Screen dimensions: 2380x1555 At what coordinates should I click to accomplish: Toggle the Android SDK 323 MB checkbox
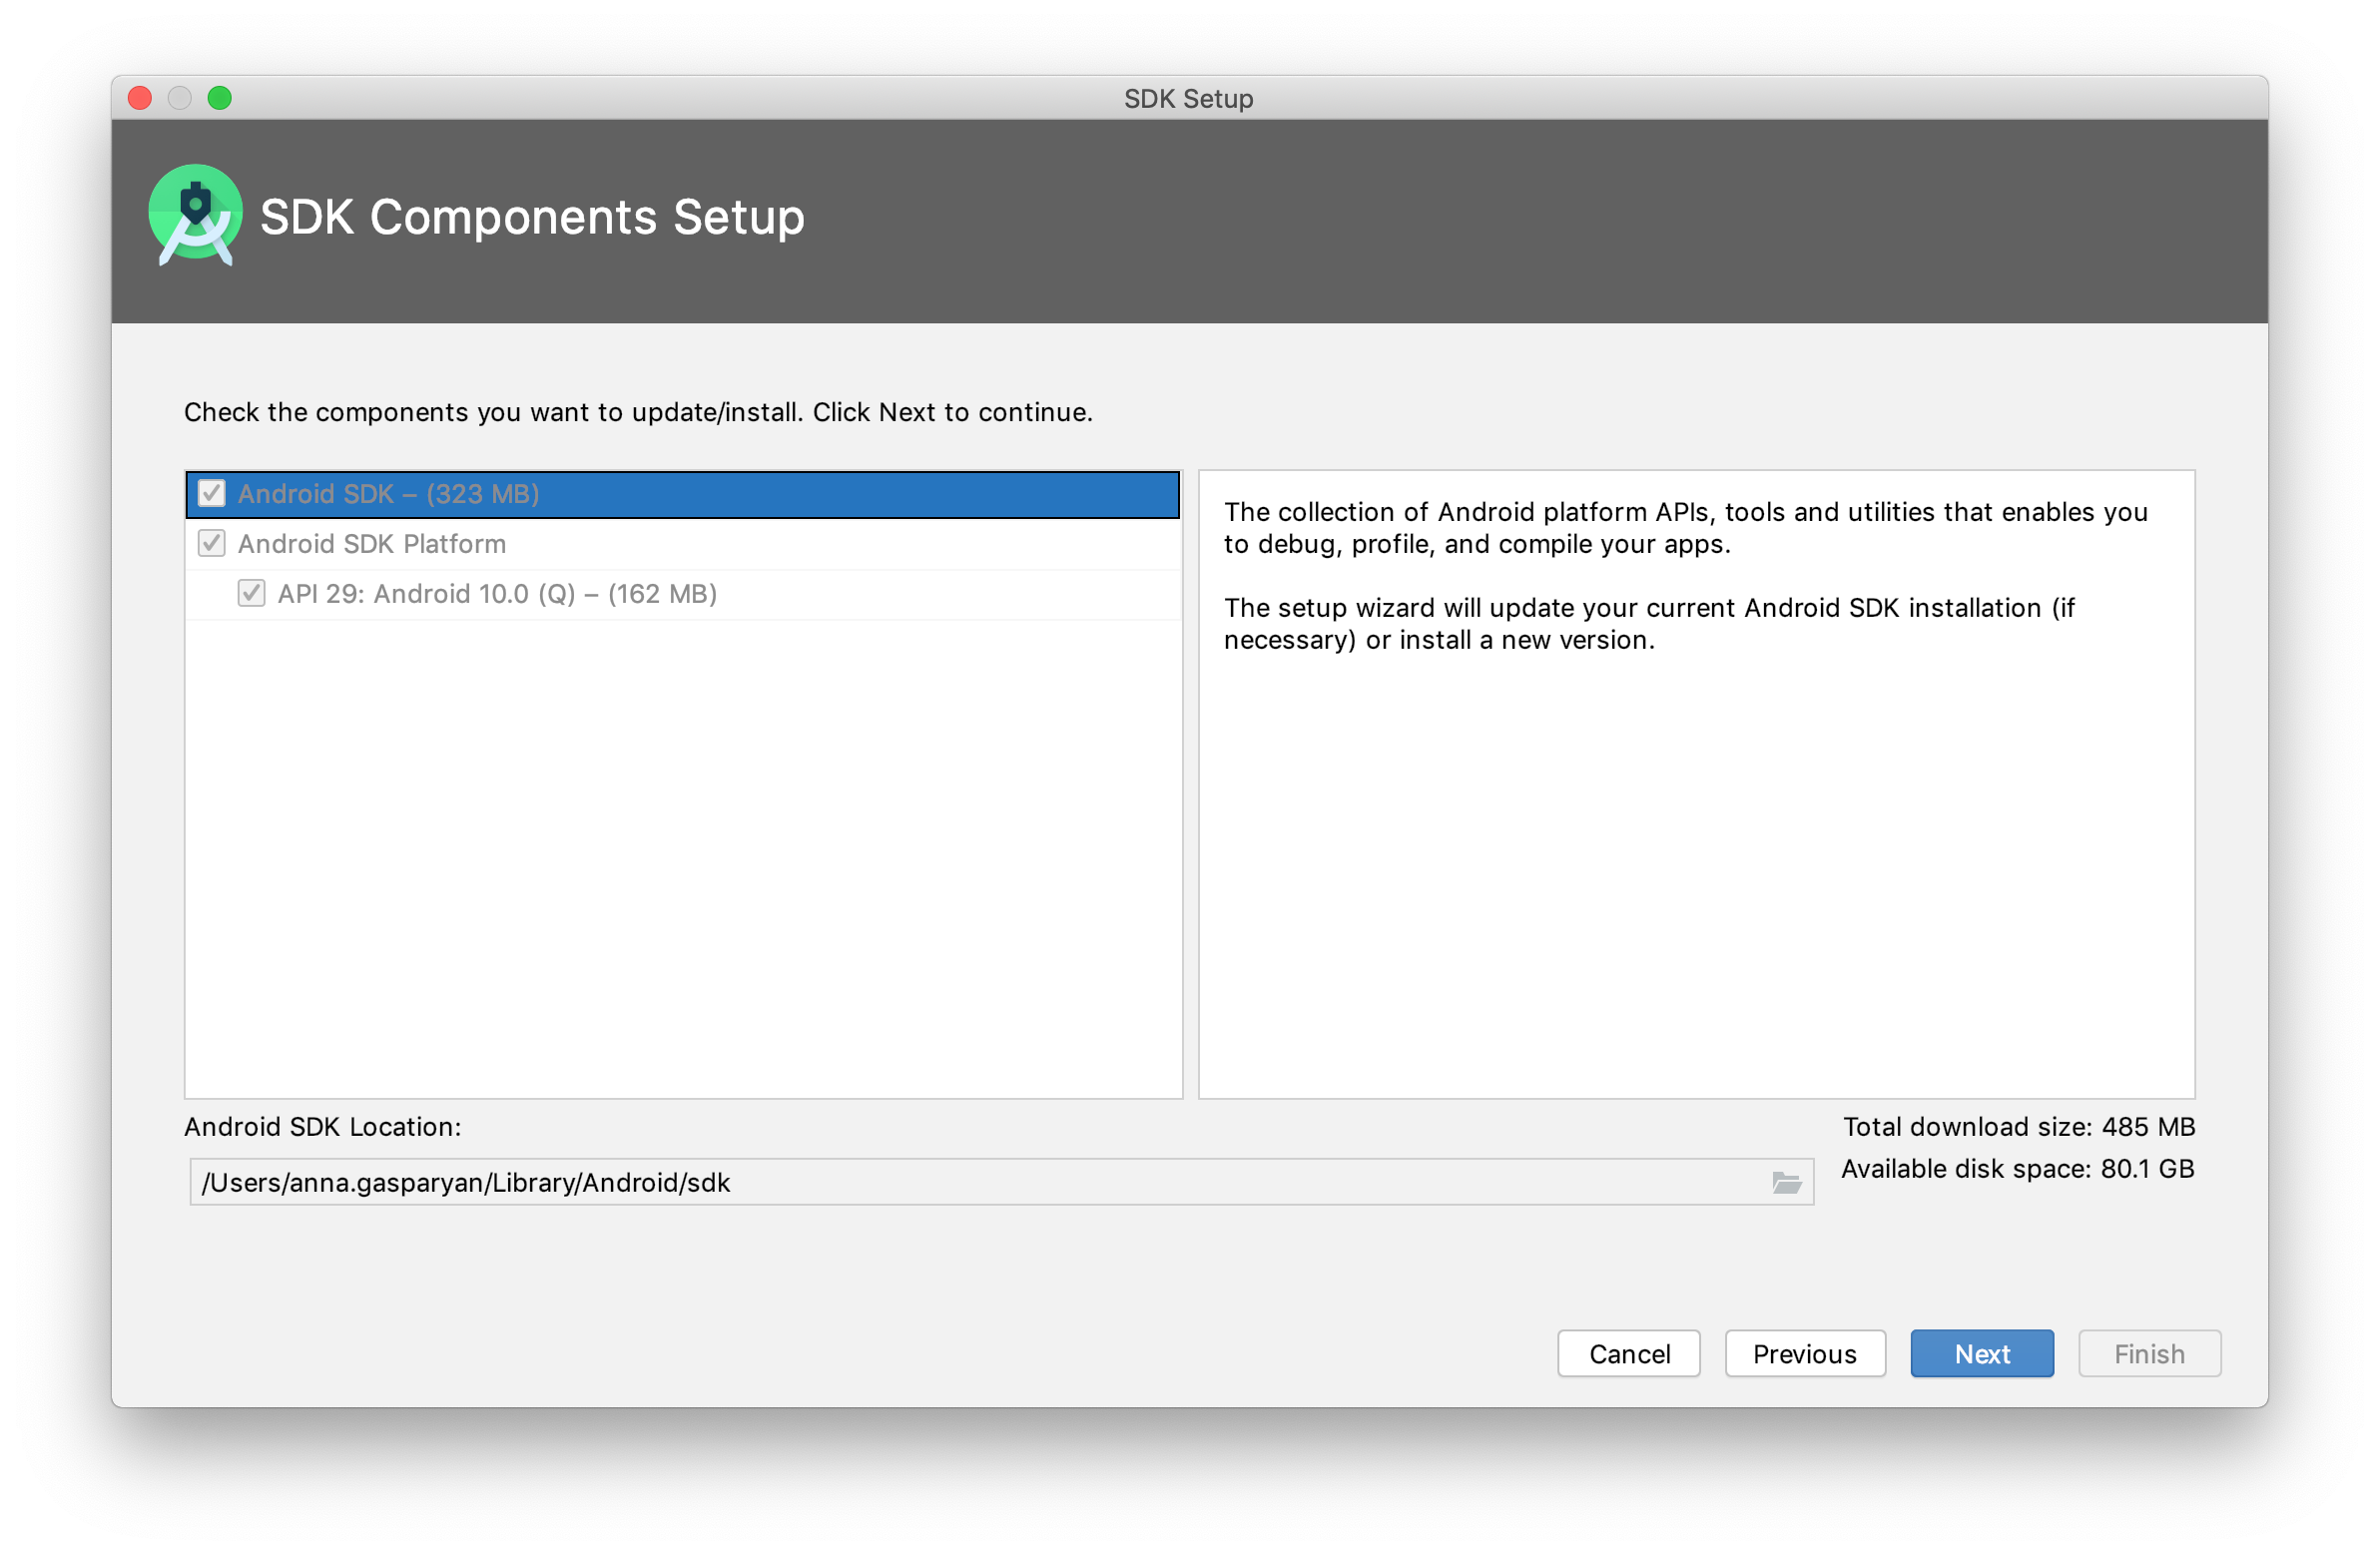pos(209,493)
